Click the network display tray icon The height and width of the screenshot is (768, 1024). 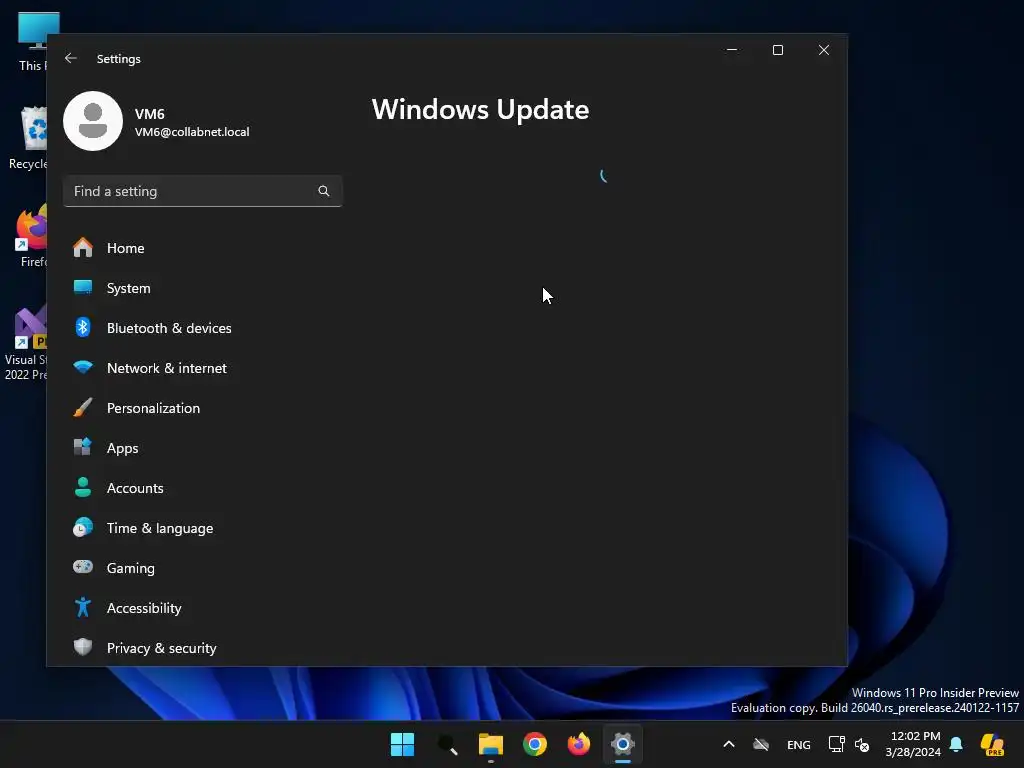tap(837, 744)
